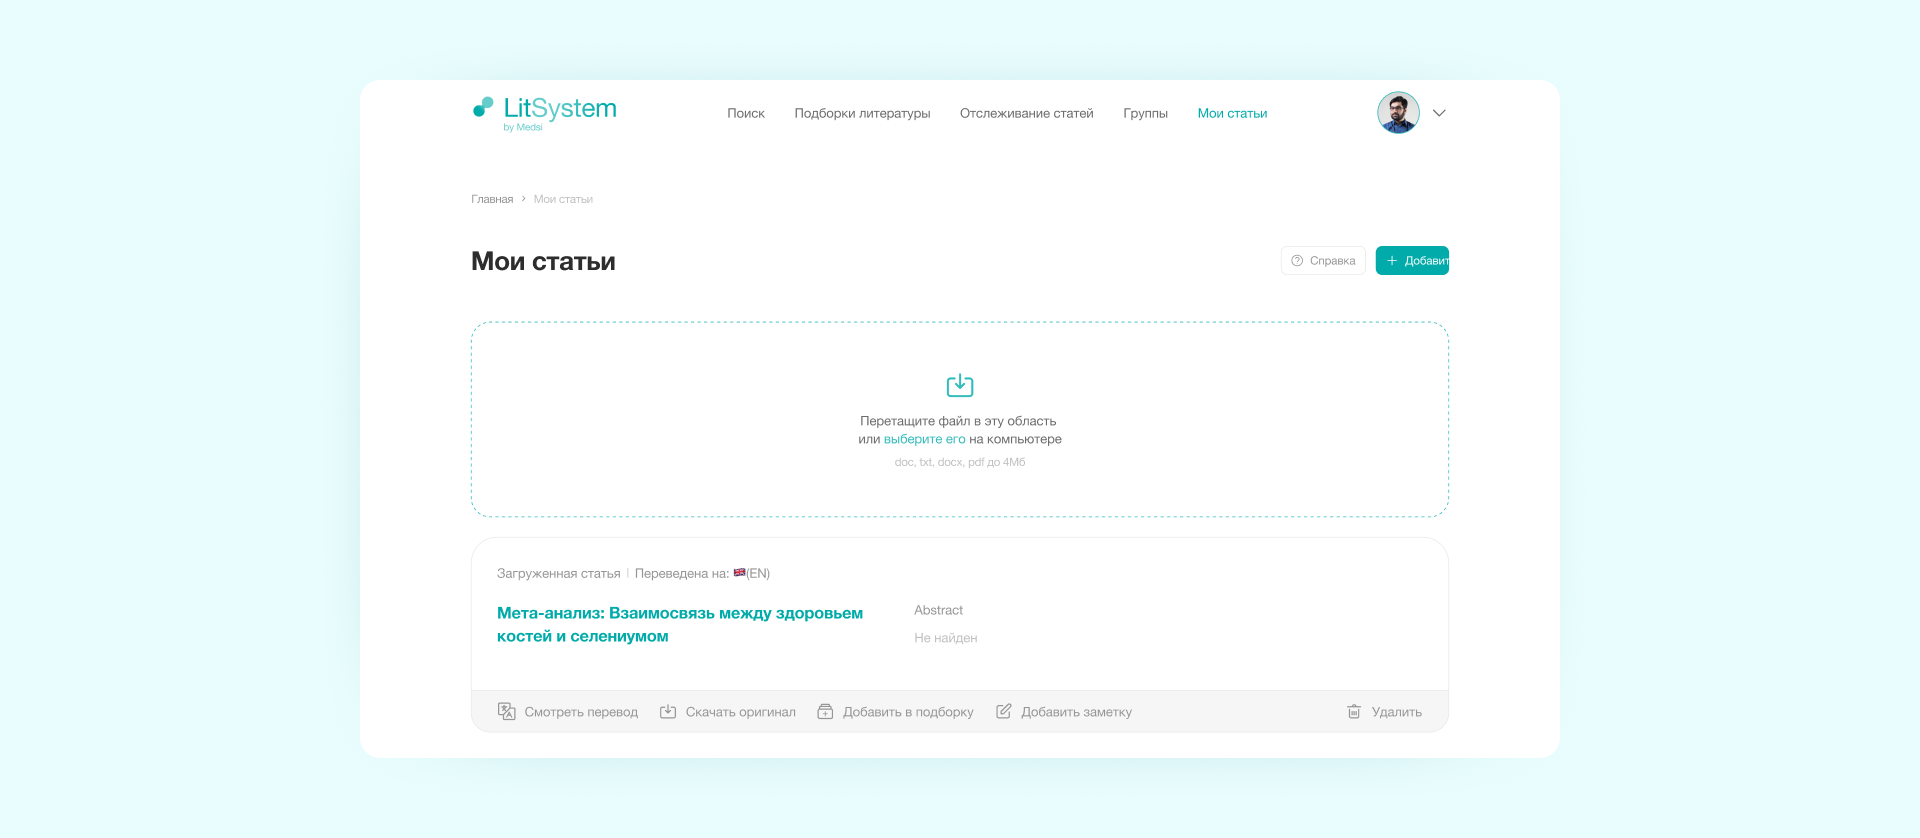Click the collection icon beside Добавить в подборку

click(825, 712)
